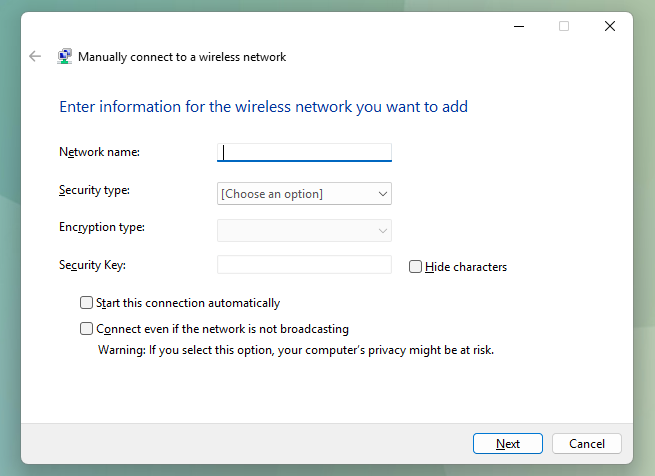Enable the Hide characters checkbox
Image resolution: width=655 pixels, height=476 pixels.
tap(416, 267)
